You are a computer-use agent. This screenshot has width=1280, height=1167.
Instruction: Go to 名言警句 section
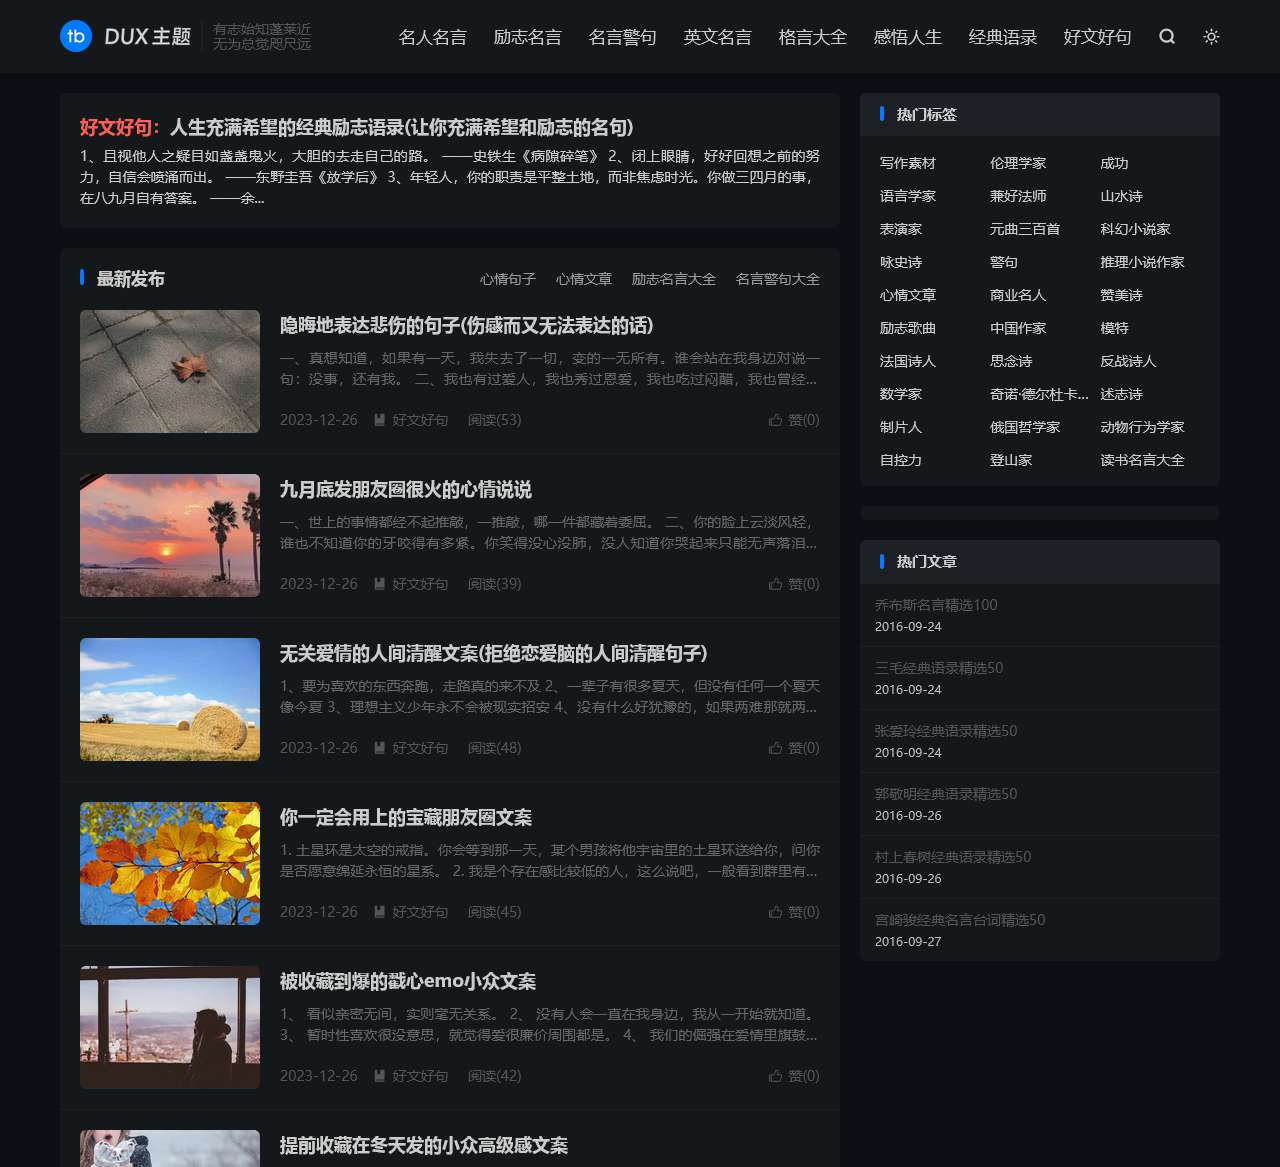(x=622, y=37)
